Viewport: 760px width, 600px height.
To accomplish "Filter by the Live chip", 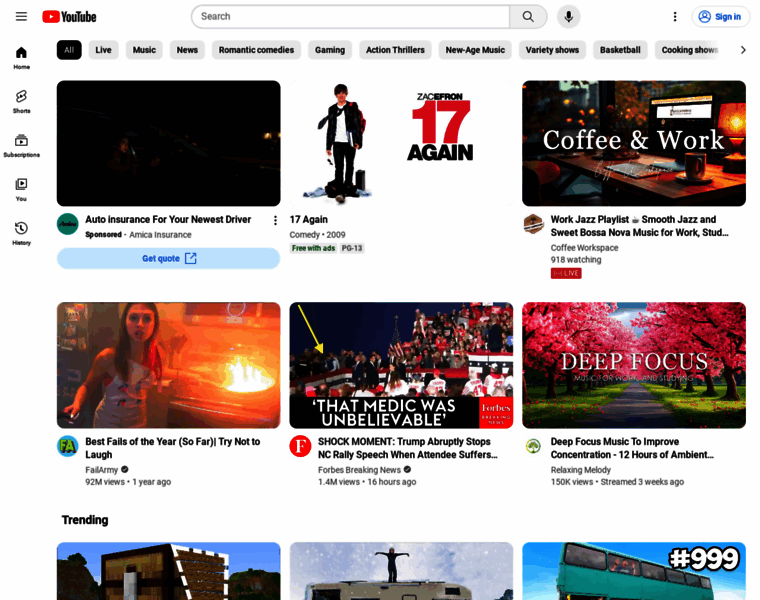I will (103, 50).
